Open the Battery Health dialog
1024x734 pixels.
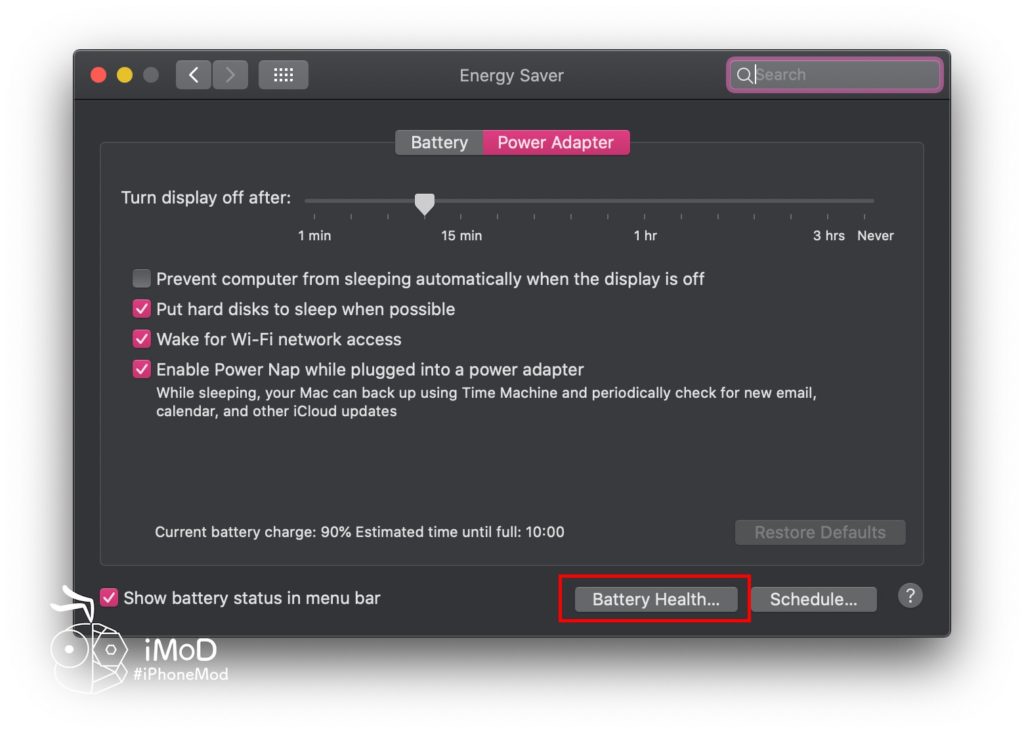(655, 599)
